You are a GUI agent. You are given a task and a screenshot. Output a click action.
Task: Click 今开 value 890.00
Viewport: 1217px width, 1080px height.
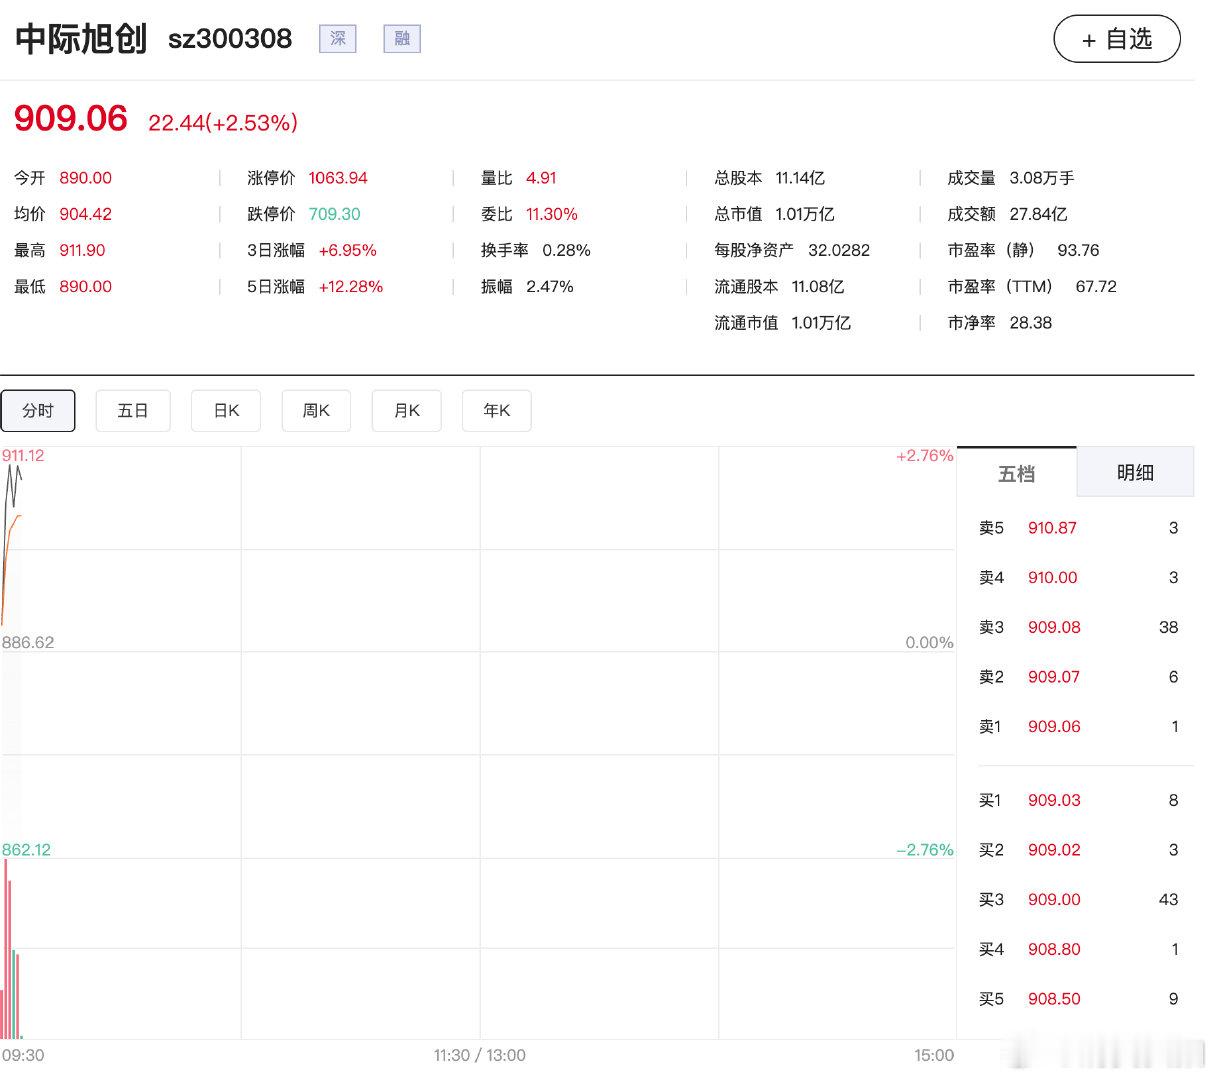pyautogui.click(x=85, y=178)
